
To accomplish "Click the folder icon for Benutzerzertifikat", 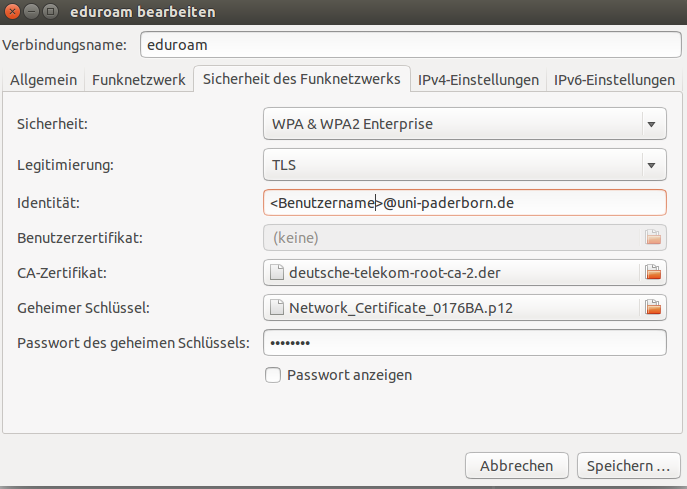I will [x=653, y=237].
